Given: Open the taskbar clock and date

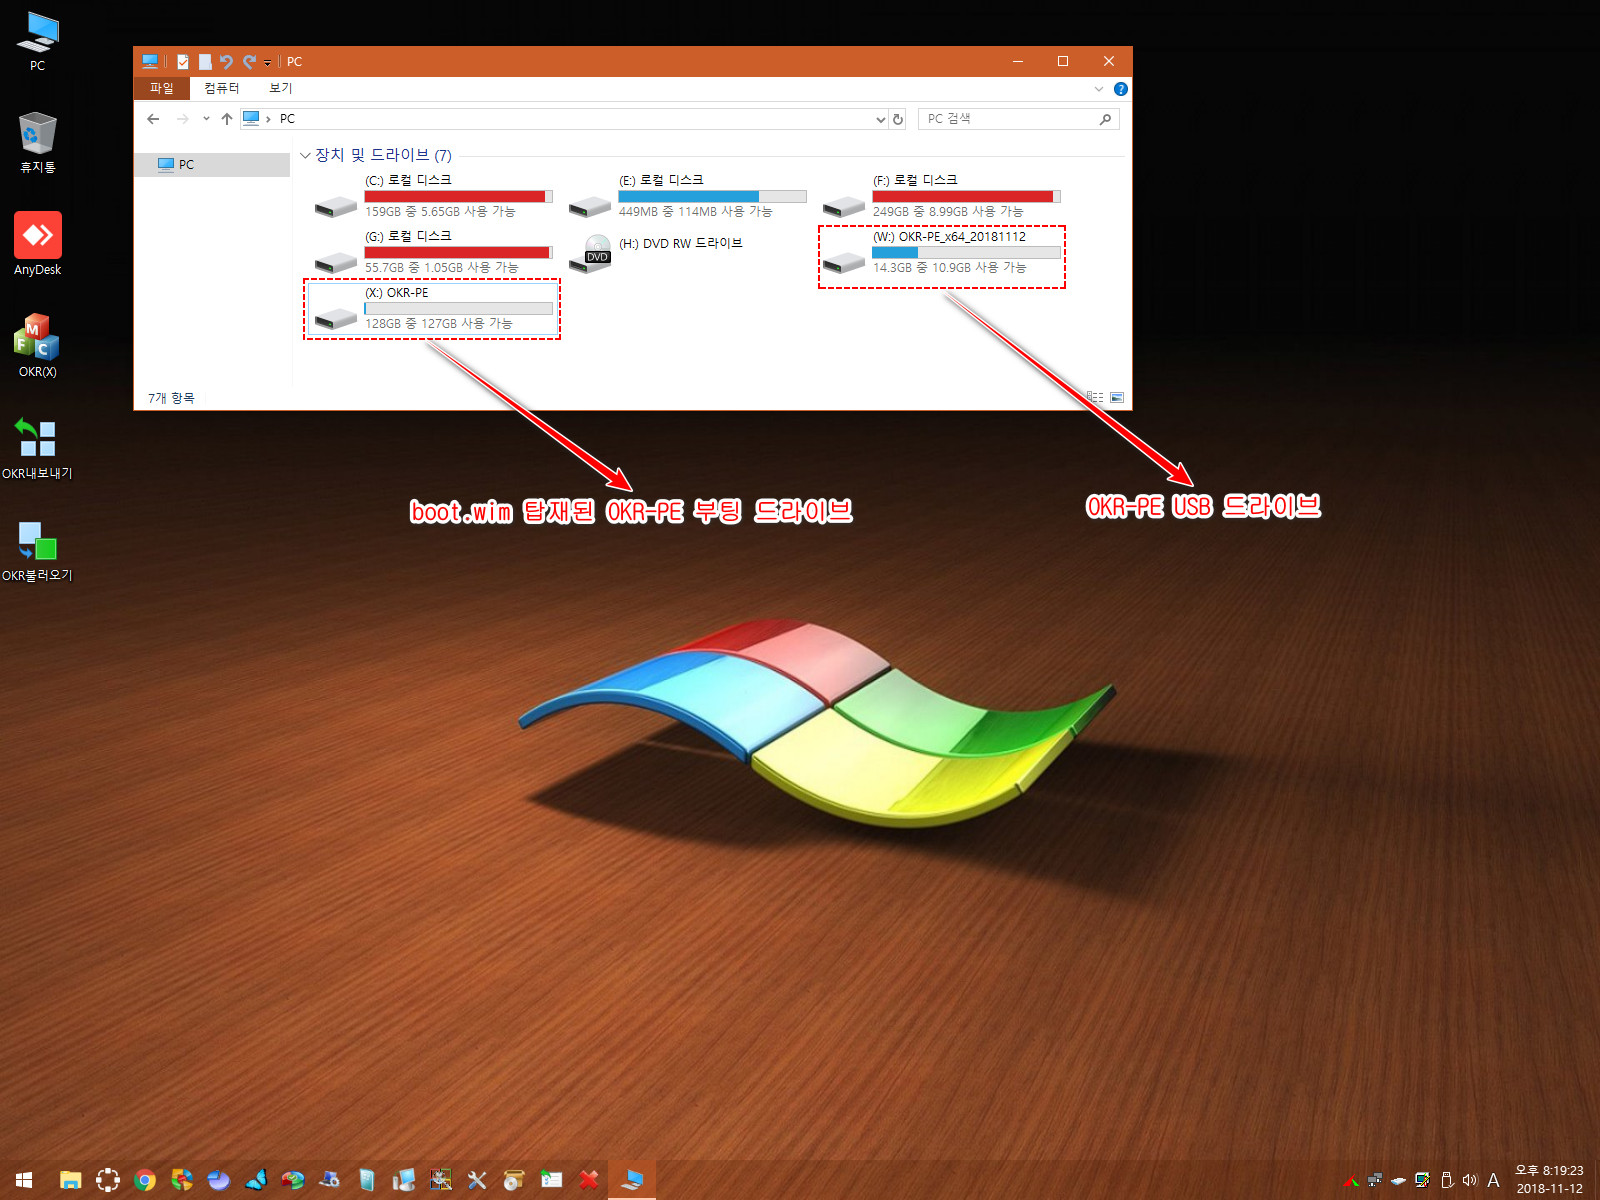Looking at the screenshot, I should click(x=1549, y=1180).
